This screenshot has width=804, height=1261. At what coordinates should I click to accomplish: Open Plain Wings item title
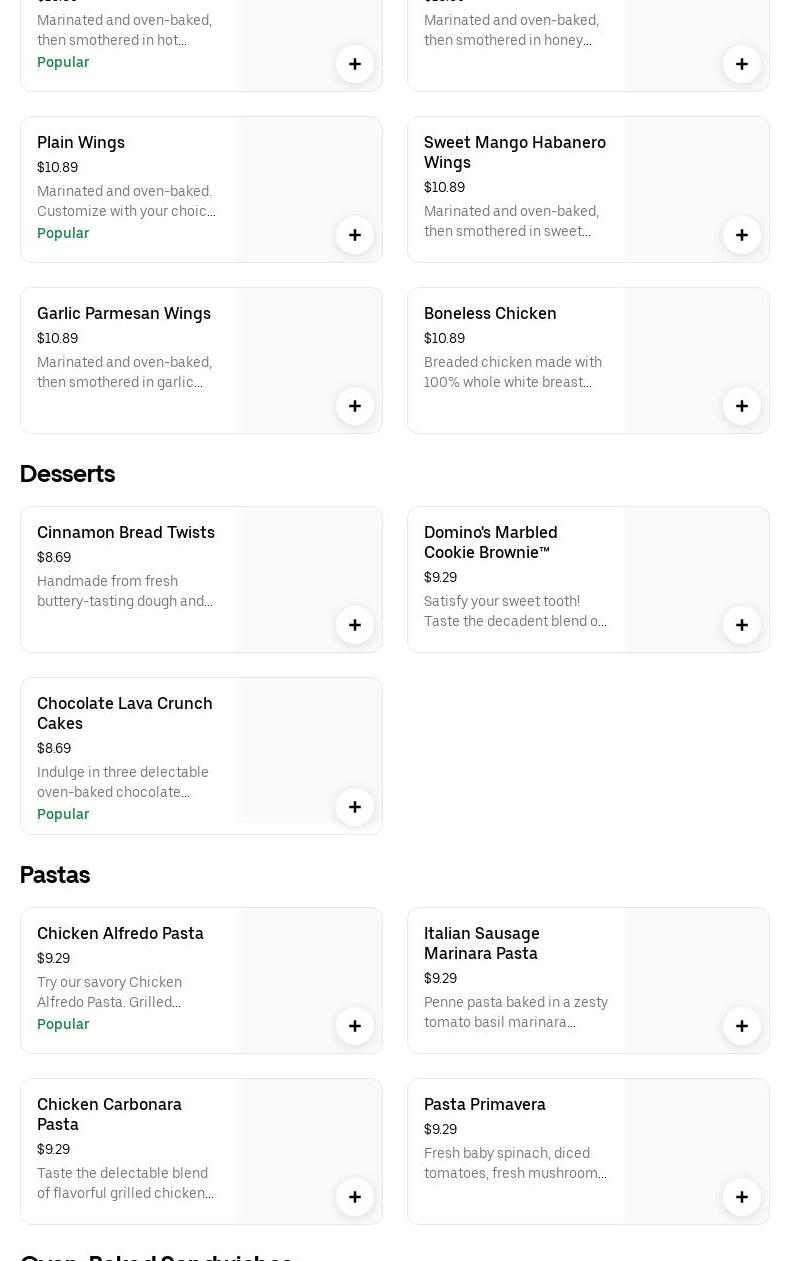point(81,142)
